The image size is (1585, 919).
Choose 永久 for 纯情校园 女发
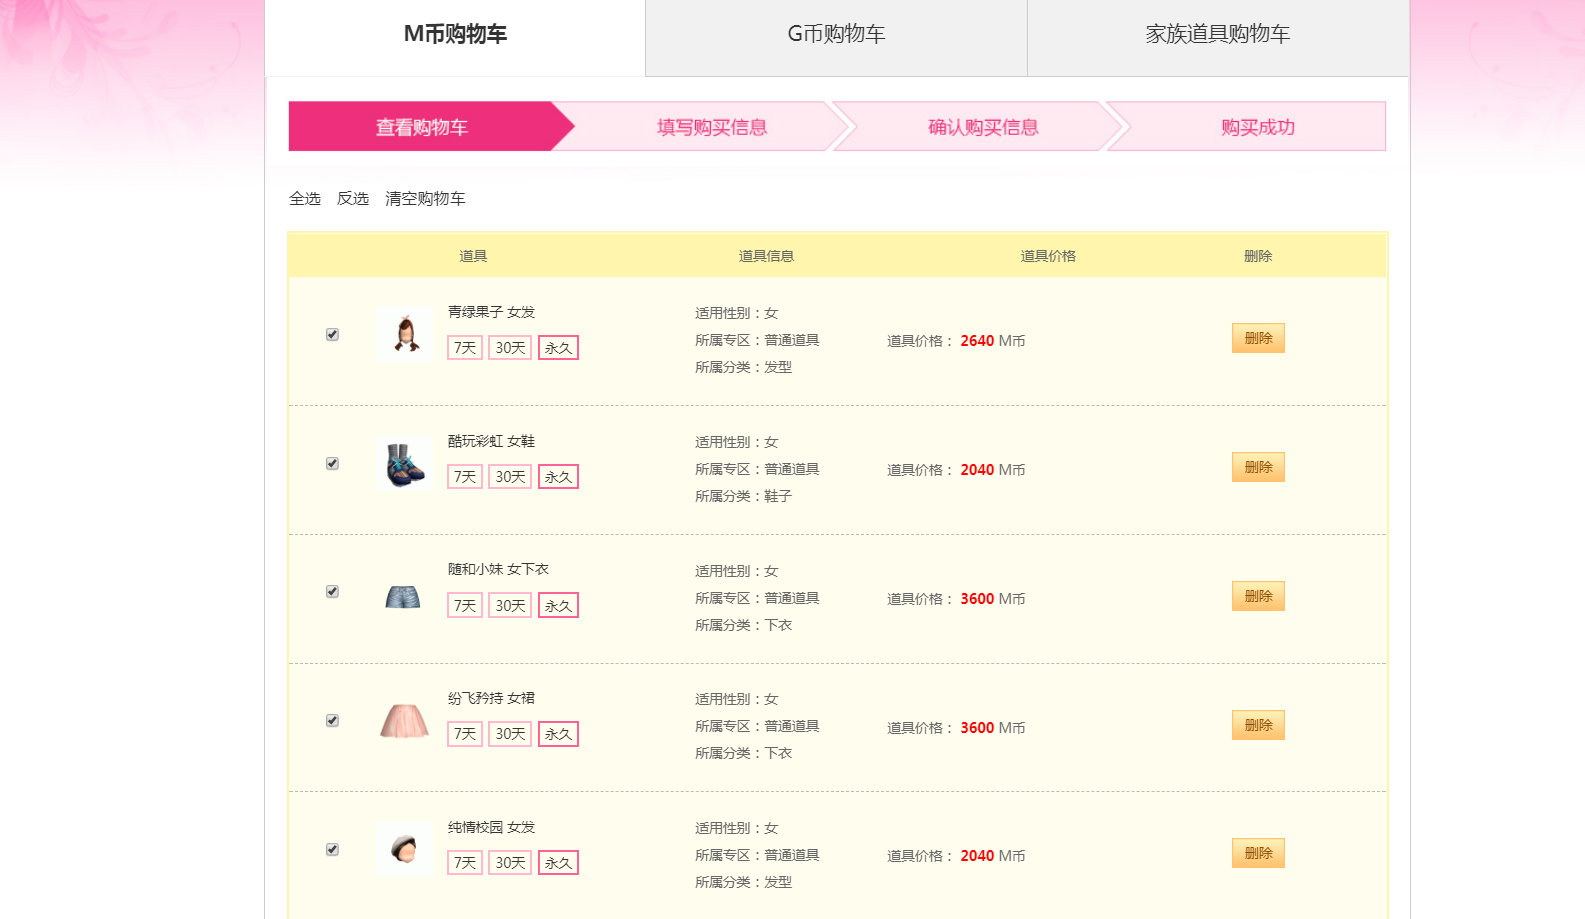pos(558,863)
